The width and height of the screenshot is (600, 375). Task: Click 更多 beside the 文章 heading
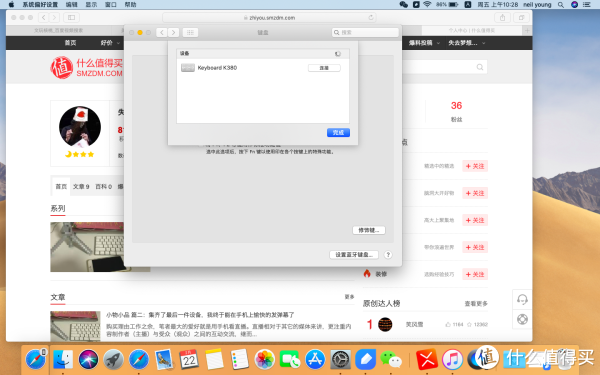click(349, 297)
